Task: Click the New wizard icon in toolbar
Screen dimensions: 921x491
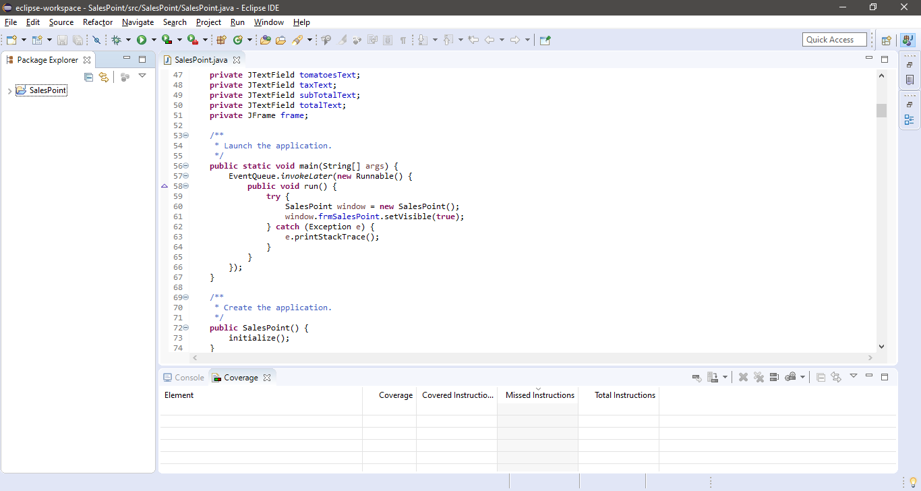Action: pyautogui.click(x=12, y=40)
